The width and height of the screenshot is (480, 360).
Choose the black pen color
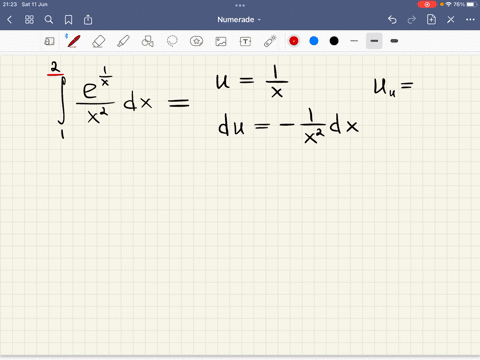[334, 41]
